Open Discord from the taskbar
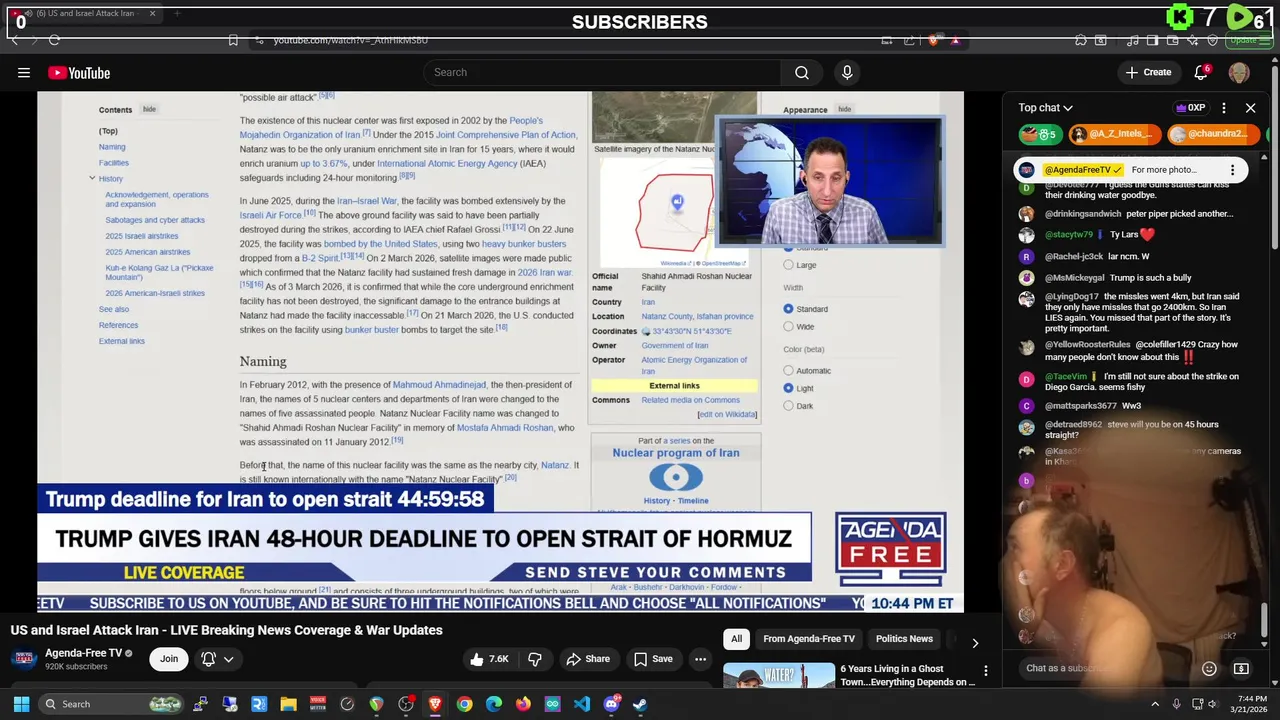1280x720 pixels. click(611, 704)
